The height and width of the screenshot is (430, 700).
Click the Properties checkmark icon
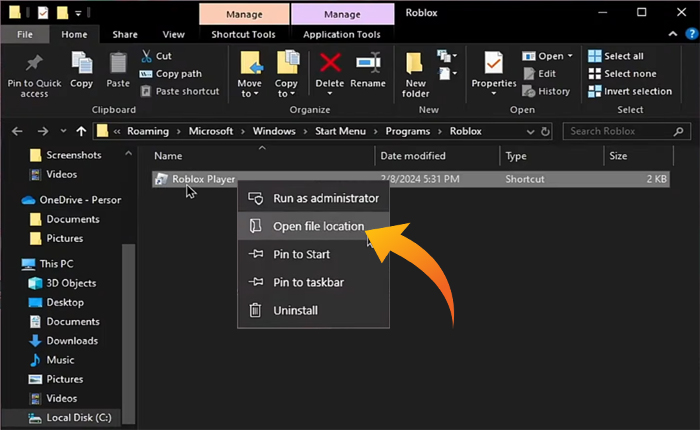pyautogui.click(x=493, y=63)
